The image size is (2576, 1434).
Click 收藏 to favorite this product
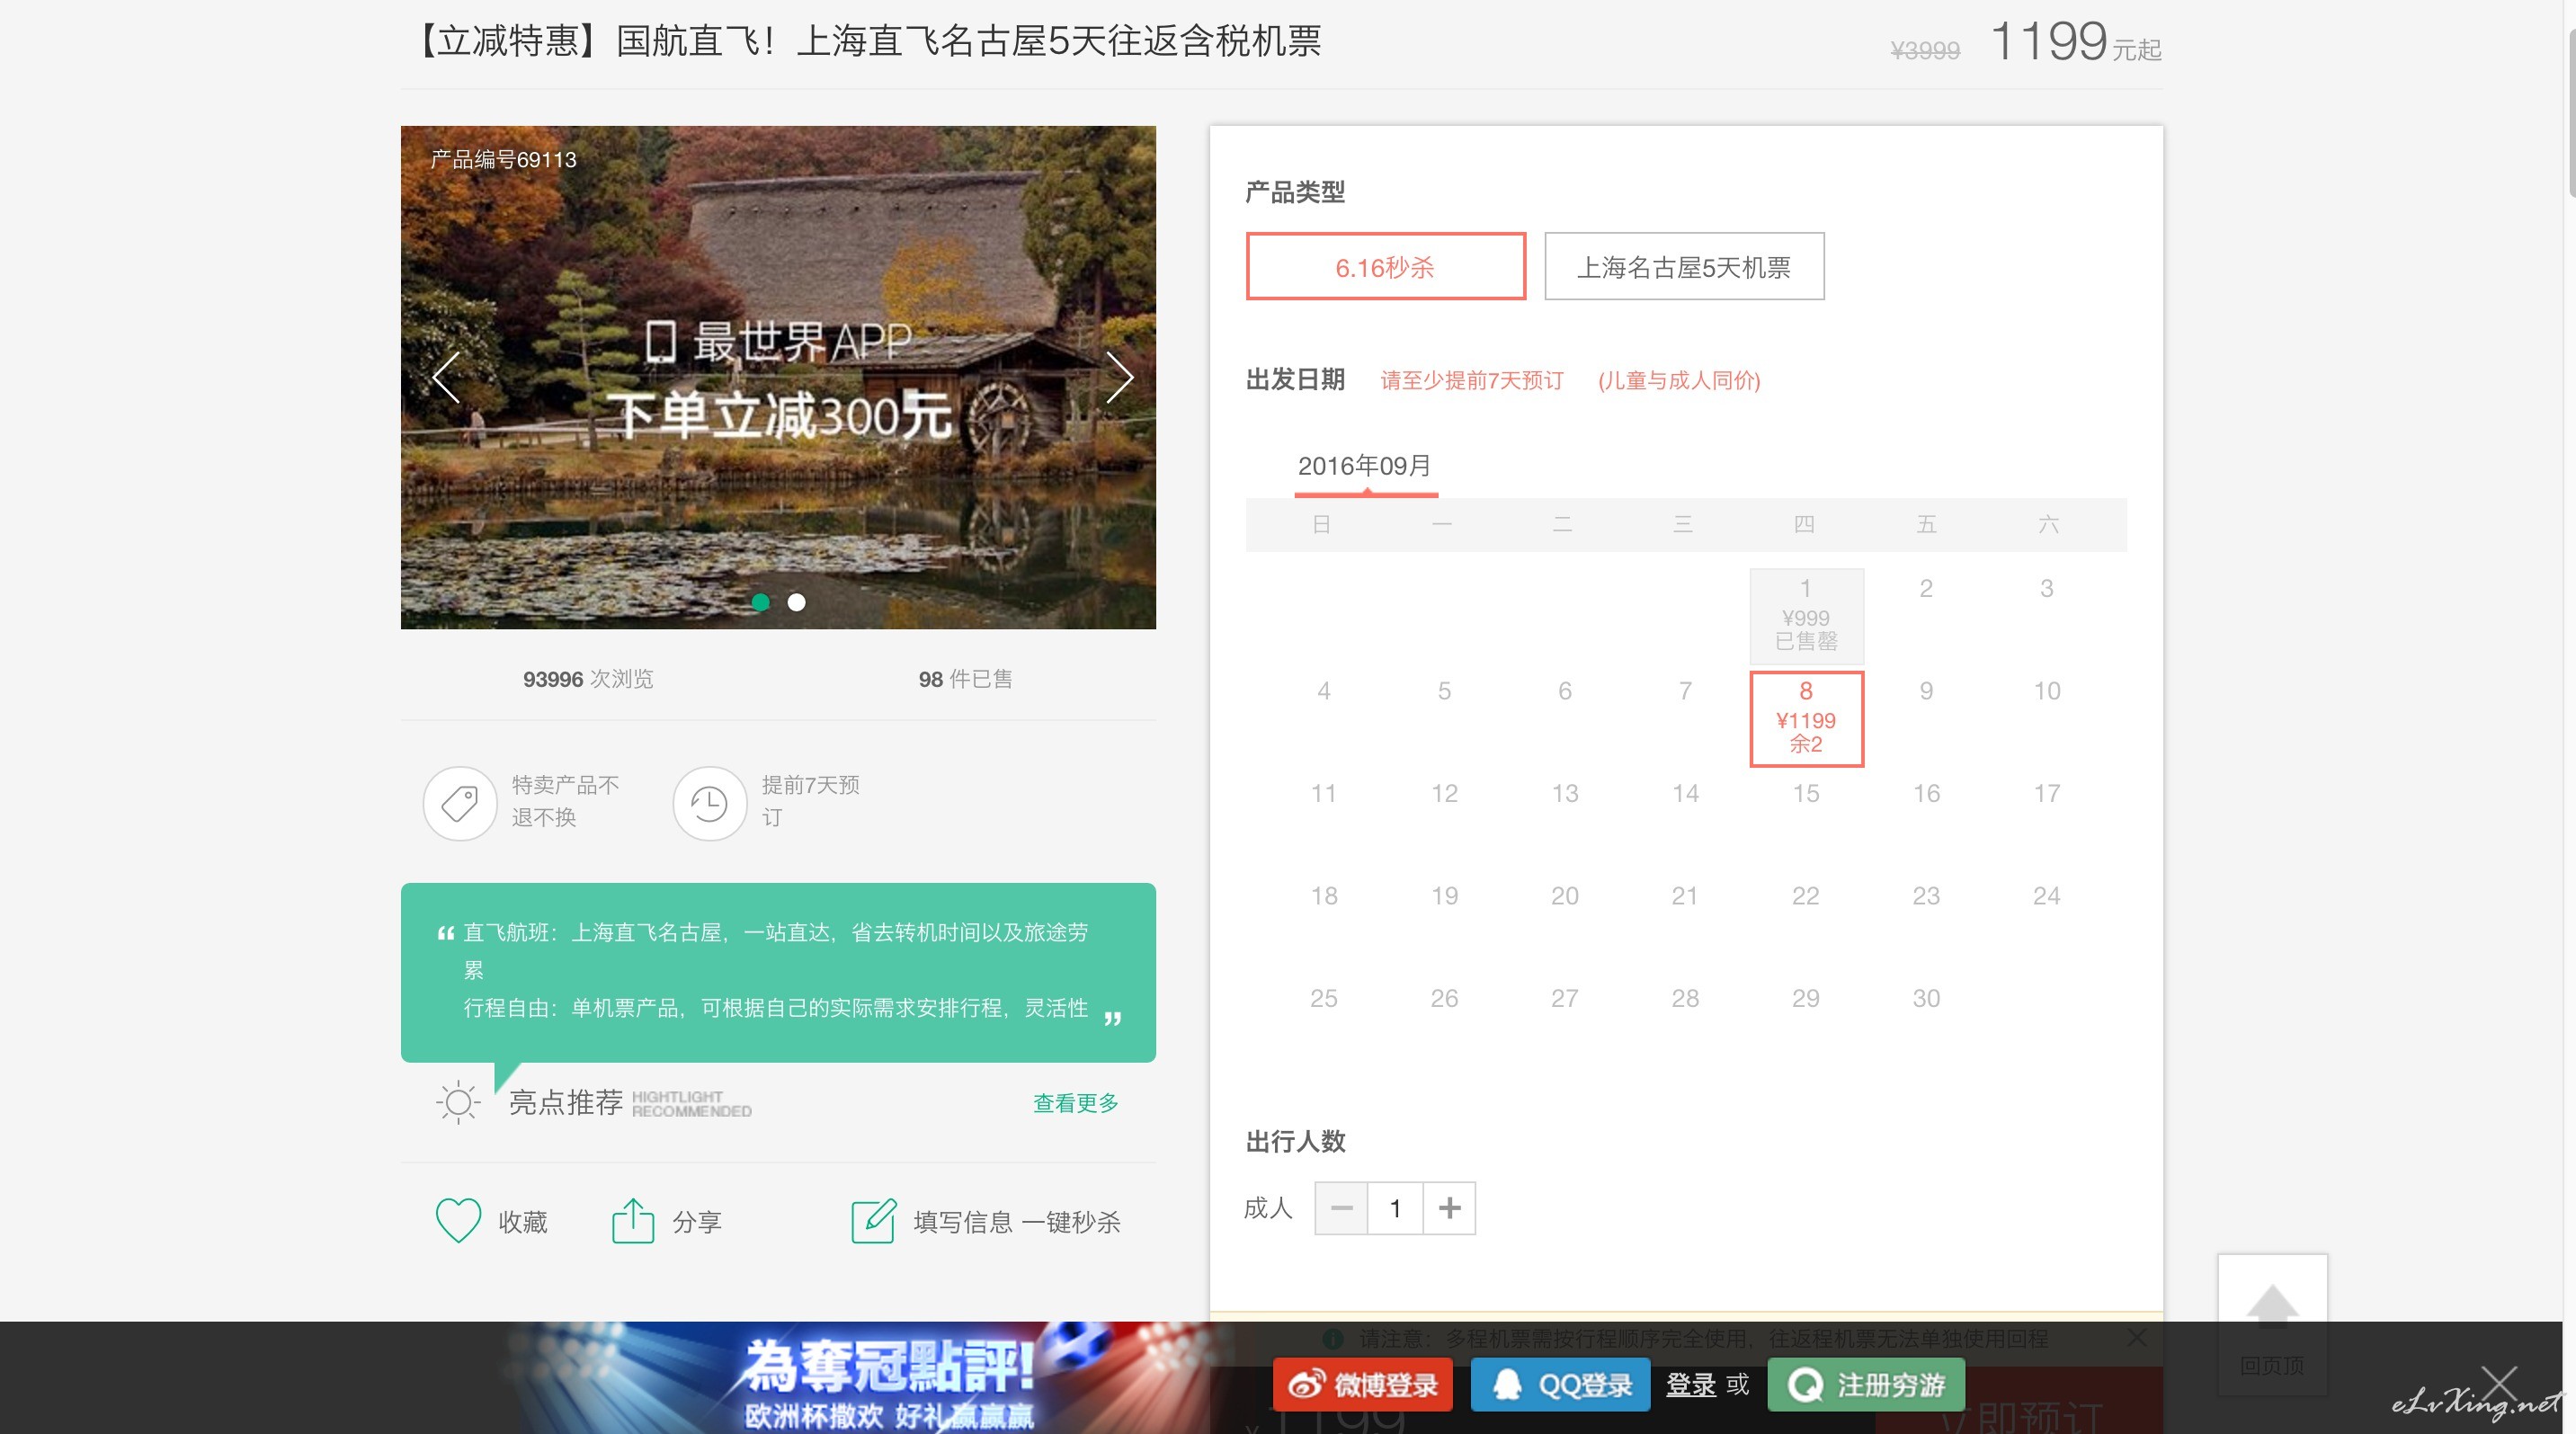tap(523, 1222)
